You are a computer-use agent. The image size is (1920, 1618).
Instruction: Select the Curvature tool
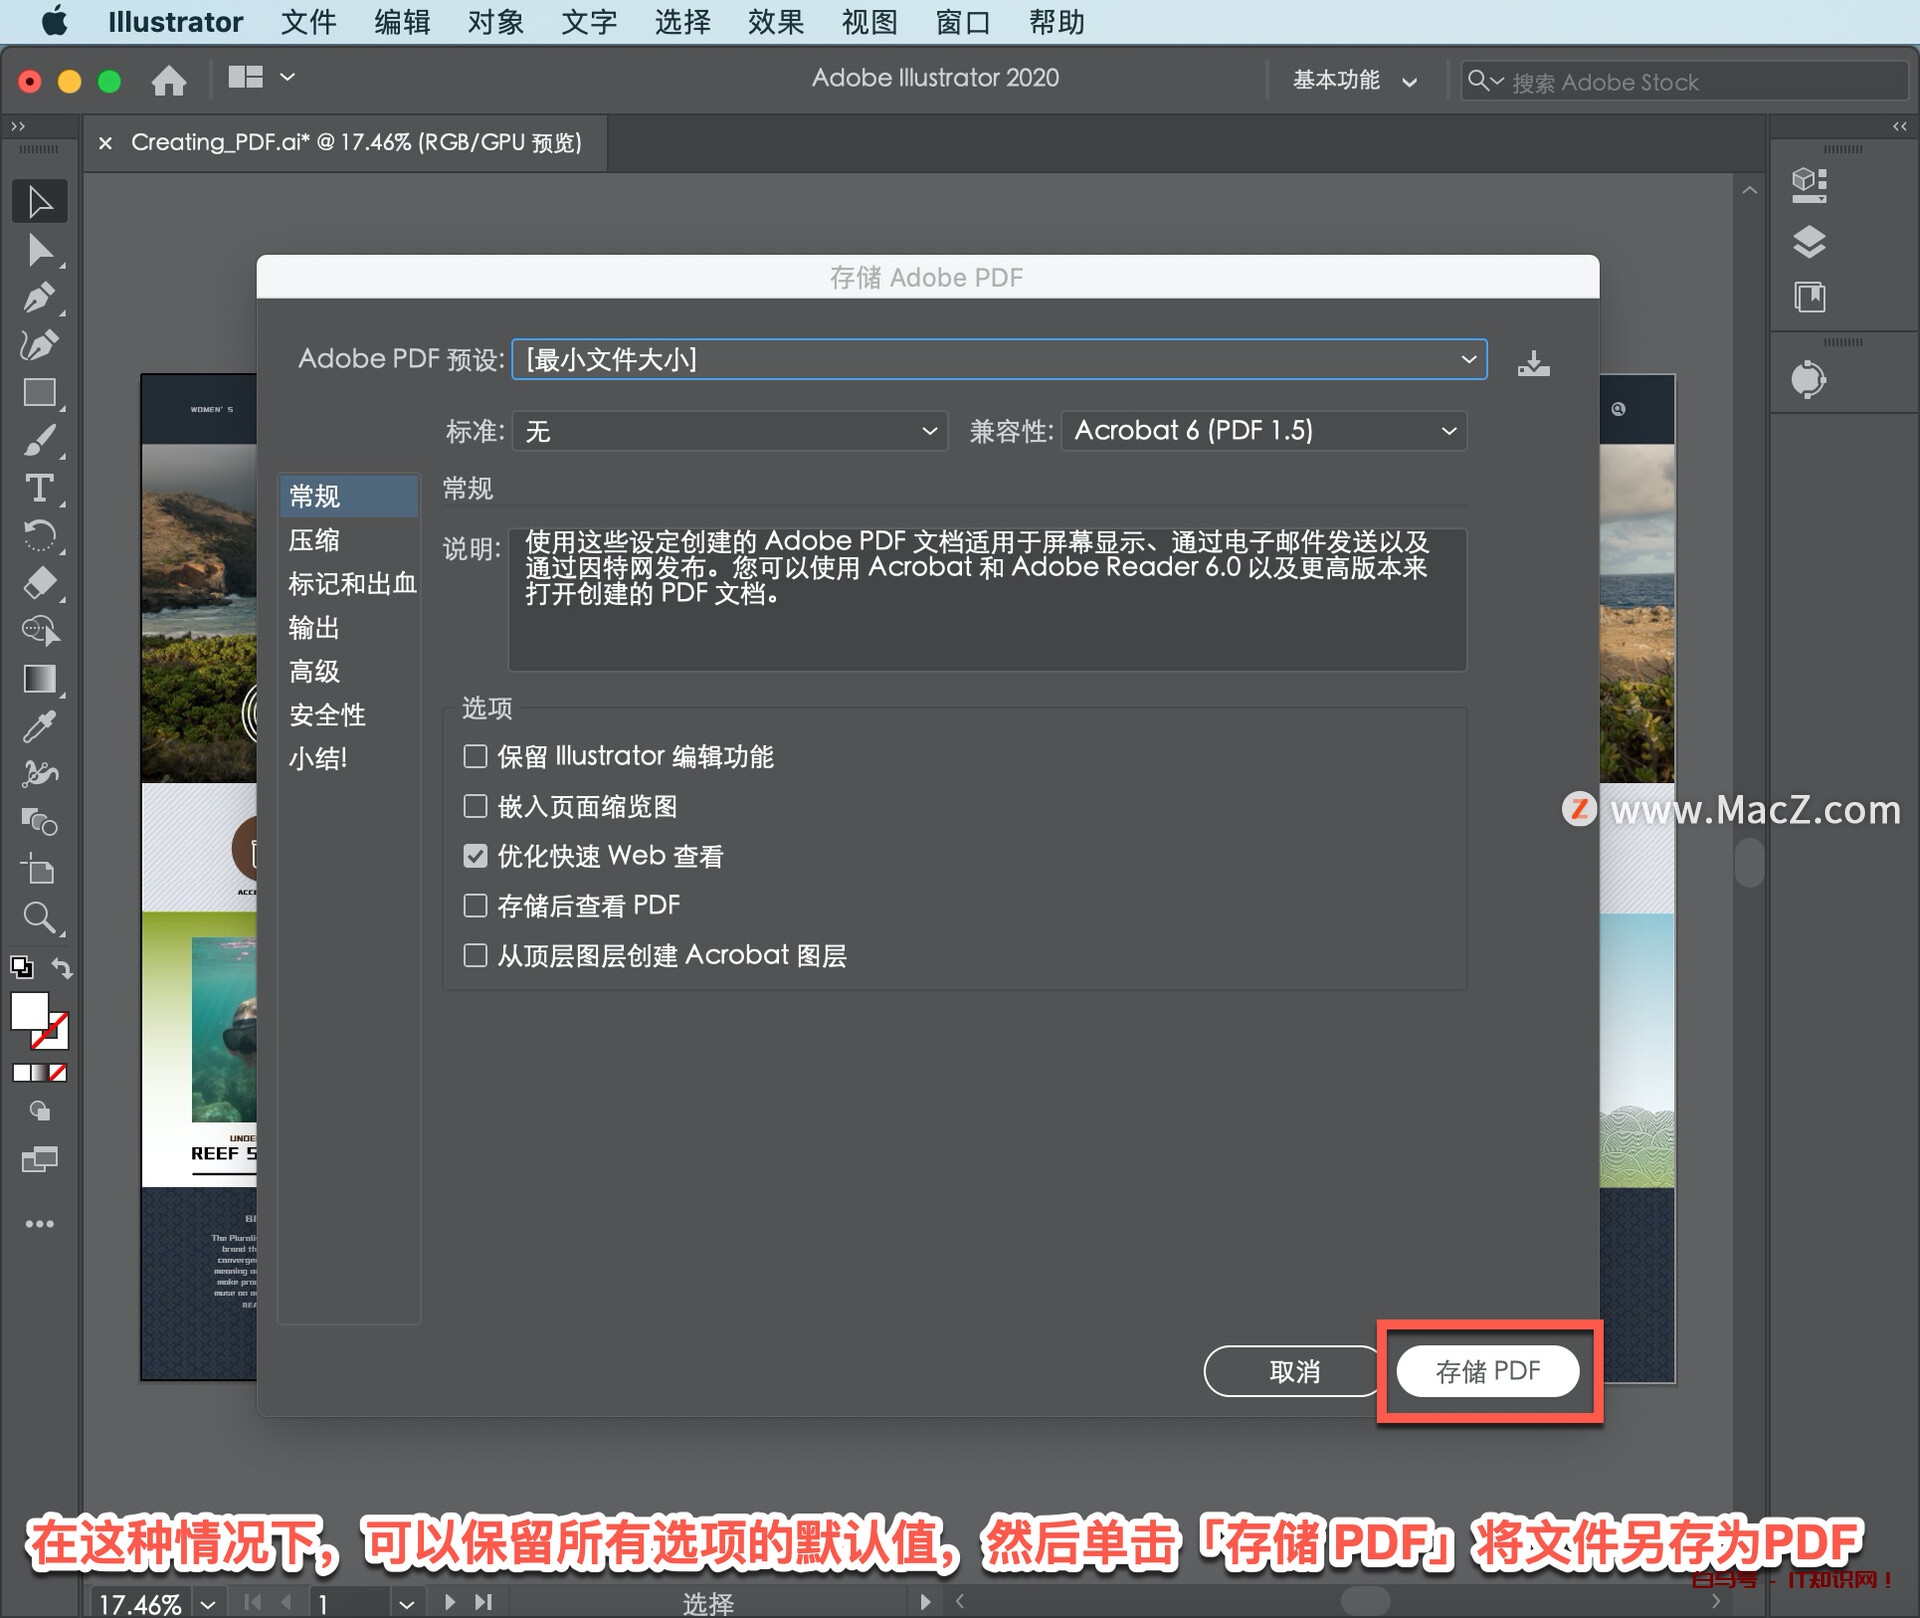[40, 345]
